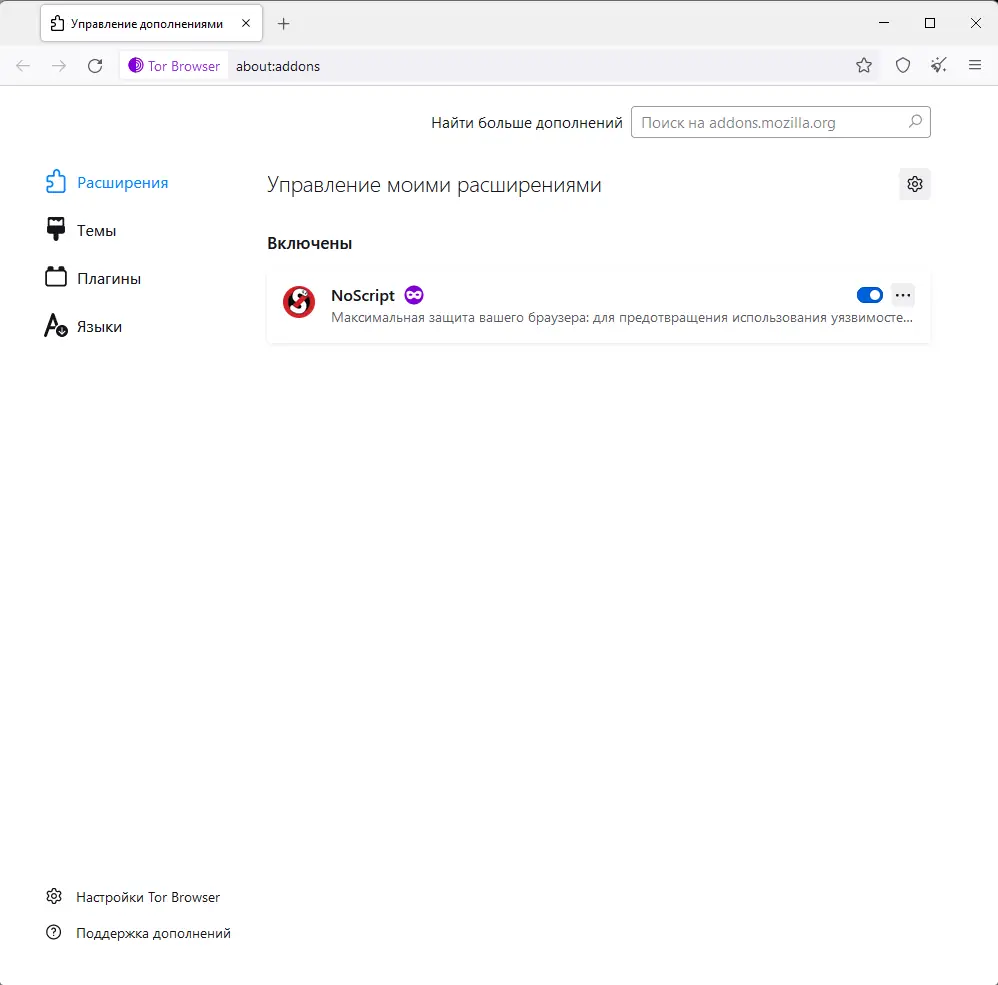The height and width of the screenshot is (985, 998).
Task: Click the NoScript extension logo
Action: click(299, 302)
